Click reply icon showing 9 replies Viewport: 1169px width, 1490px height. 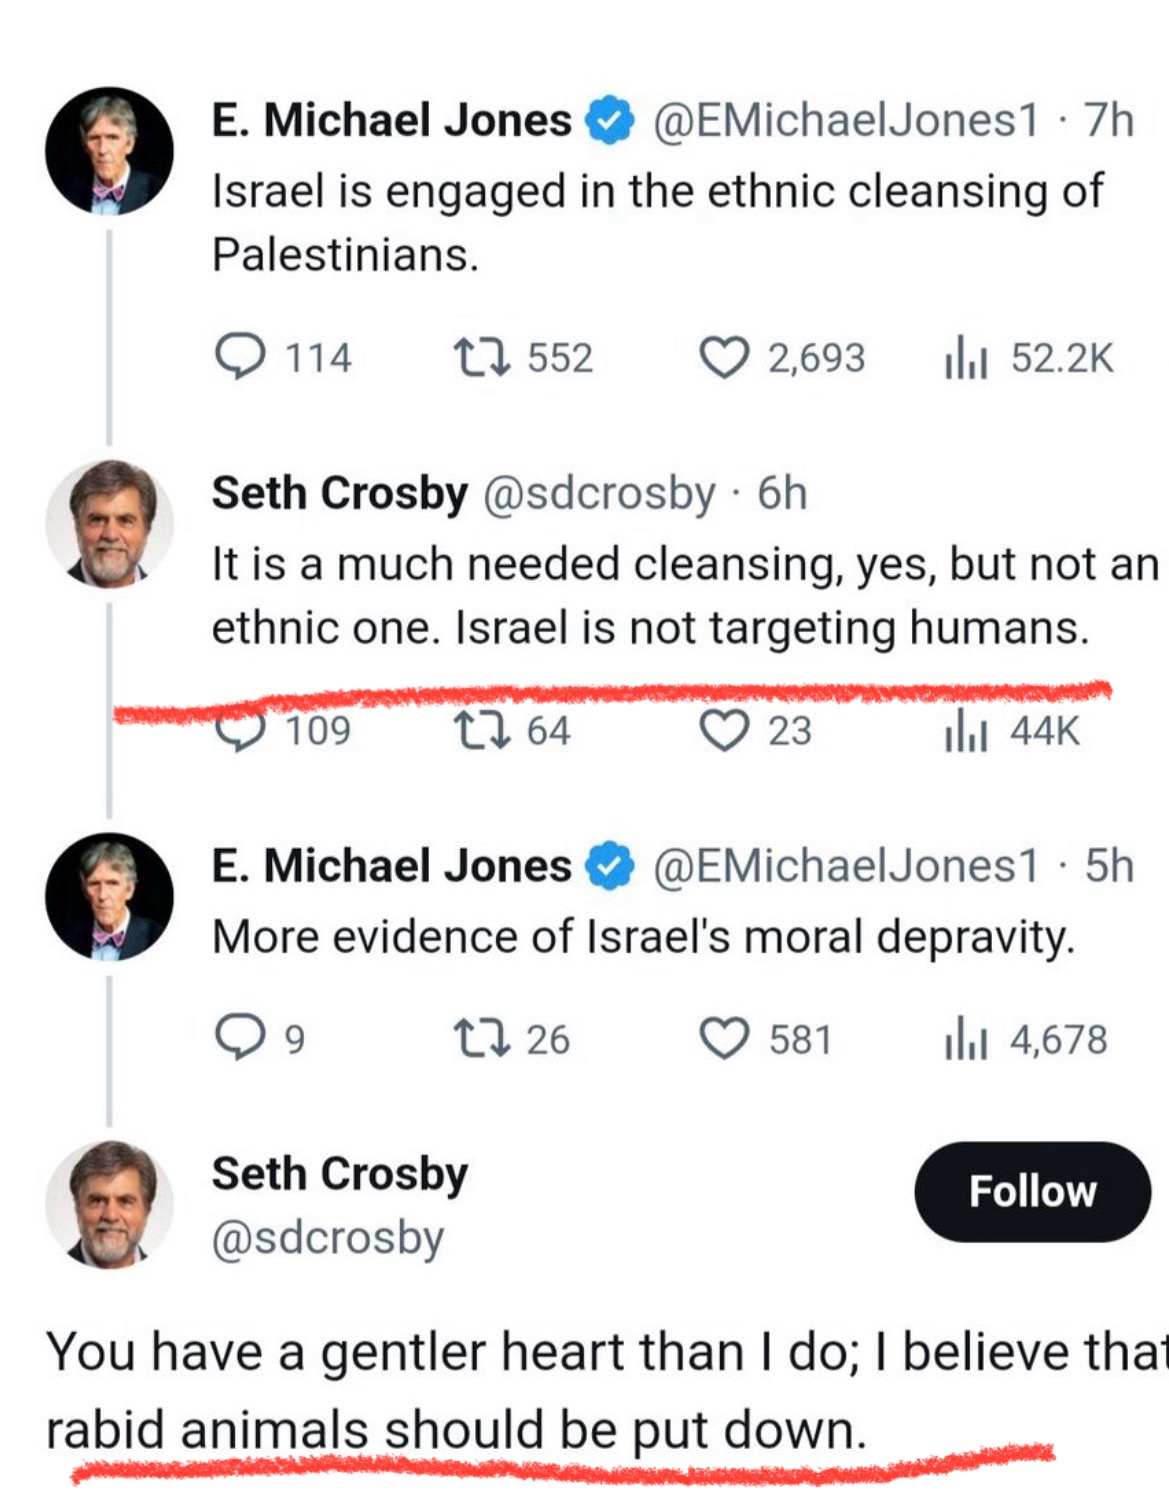pos(241,1039)
